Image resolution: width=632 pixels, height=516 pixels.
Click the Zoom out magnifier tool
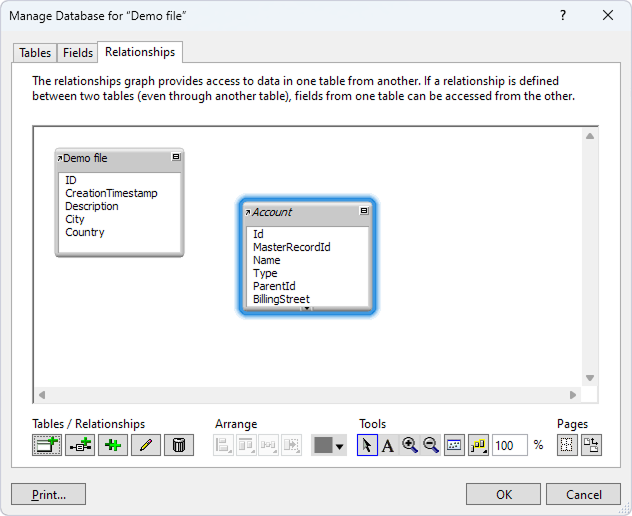point(430,445)
